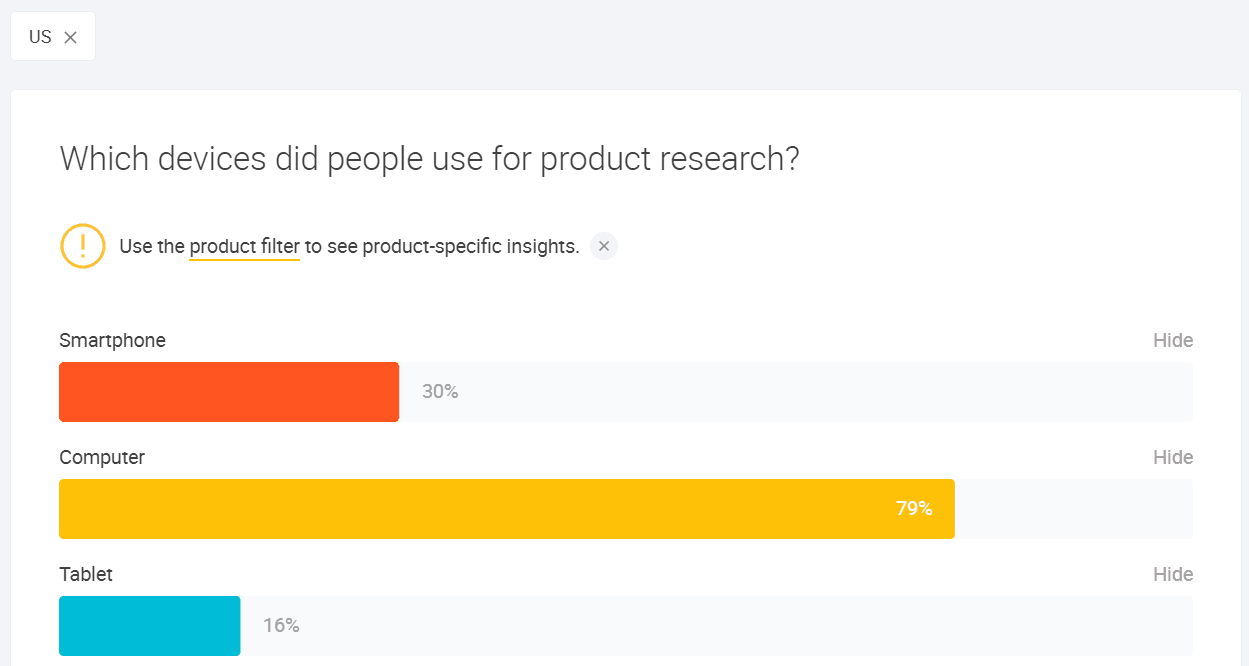The image size is (1249, 666).
Task: Select the Computer category label
Action: point(102,457)
